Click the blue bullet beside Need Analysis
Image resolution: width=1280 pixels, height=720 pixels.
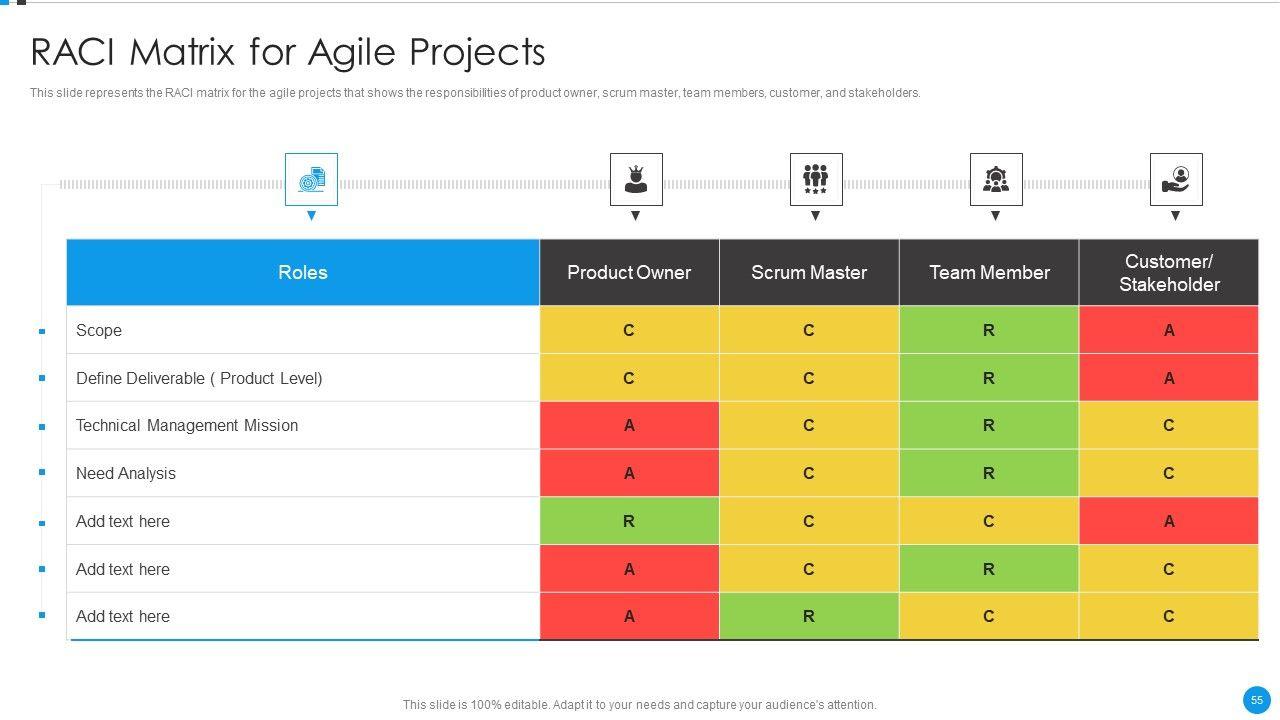pos(42,472)
